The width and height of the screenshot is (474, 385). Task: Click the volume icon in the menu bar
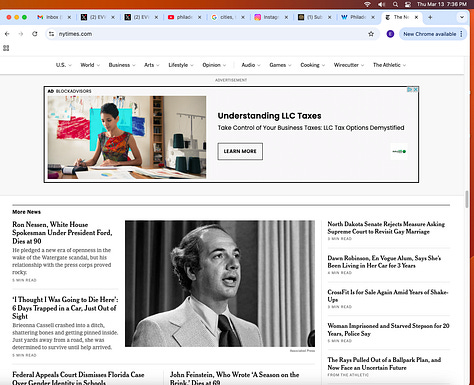coord(381,4)
